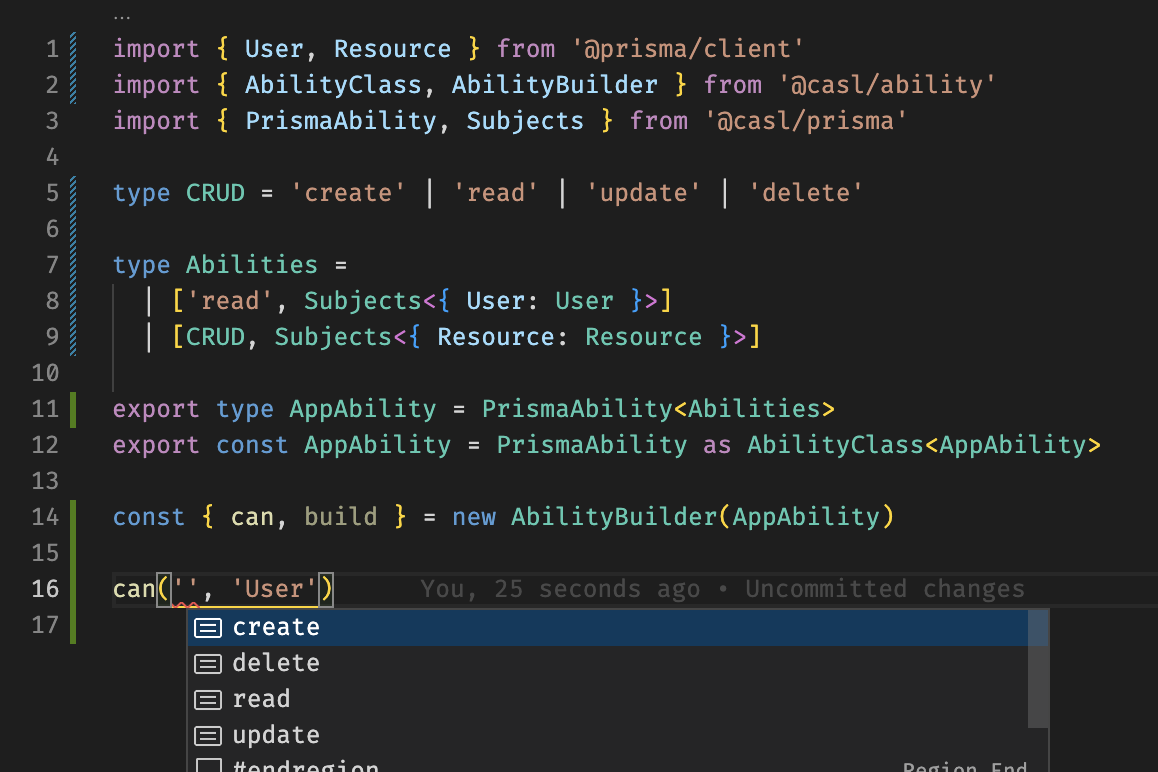Viewport: 1158px width, 772px height.
Task: Select 'delete' in the suggestion menu
Action: point(276,663)
